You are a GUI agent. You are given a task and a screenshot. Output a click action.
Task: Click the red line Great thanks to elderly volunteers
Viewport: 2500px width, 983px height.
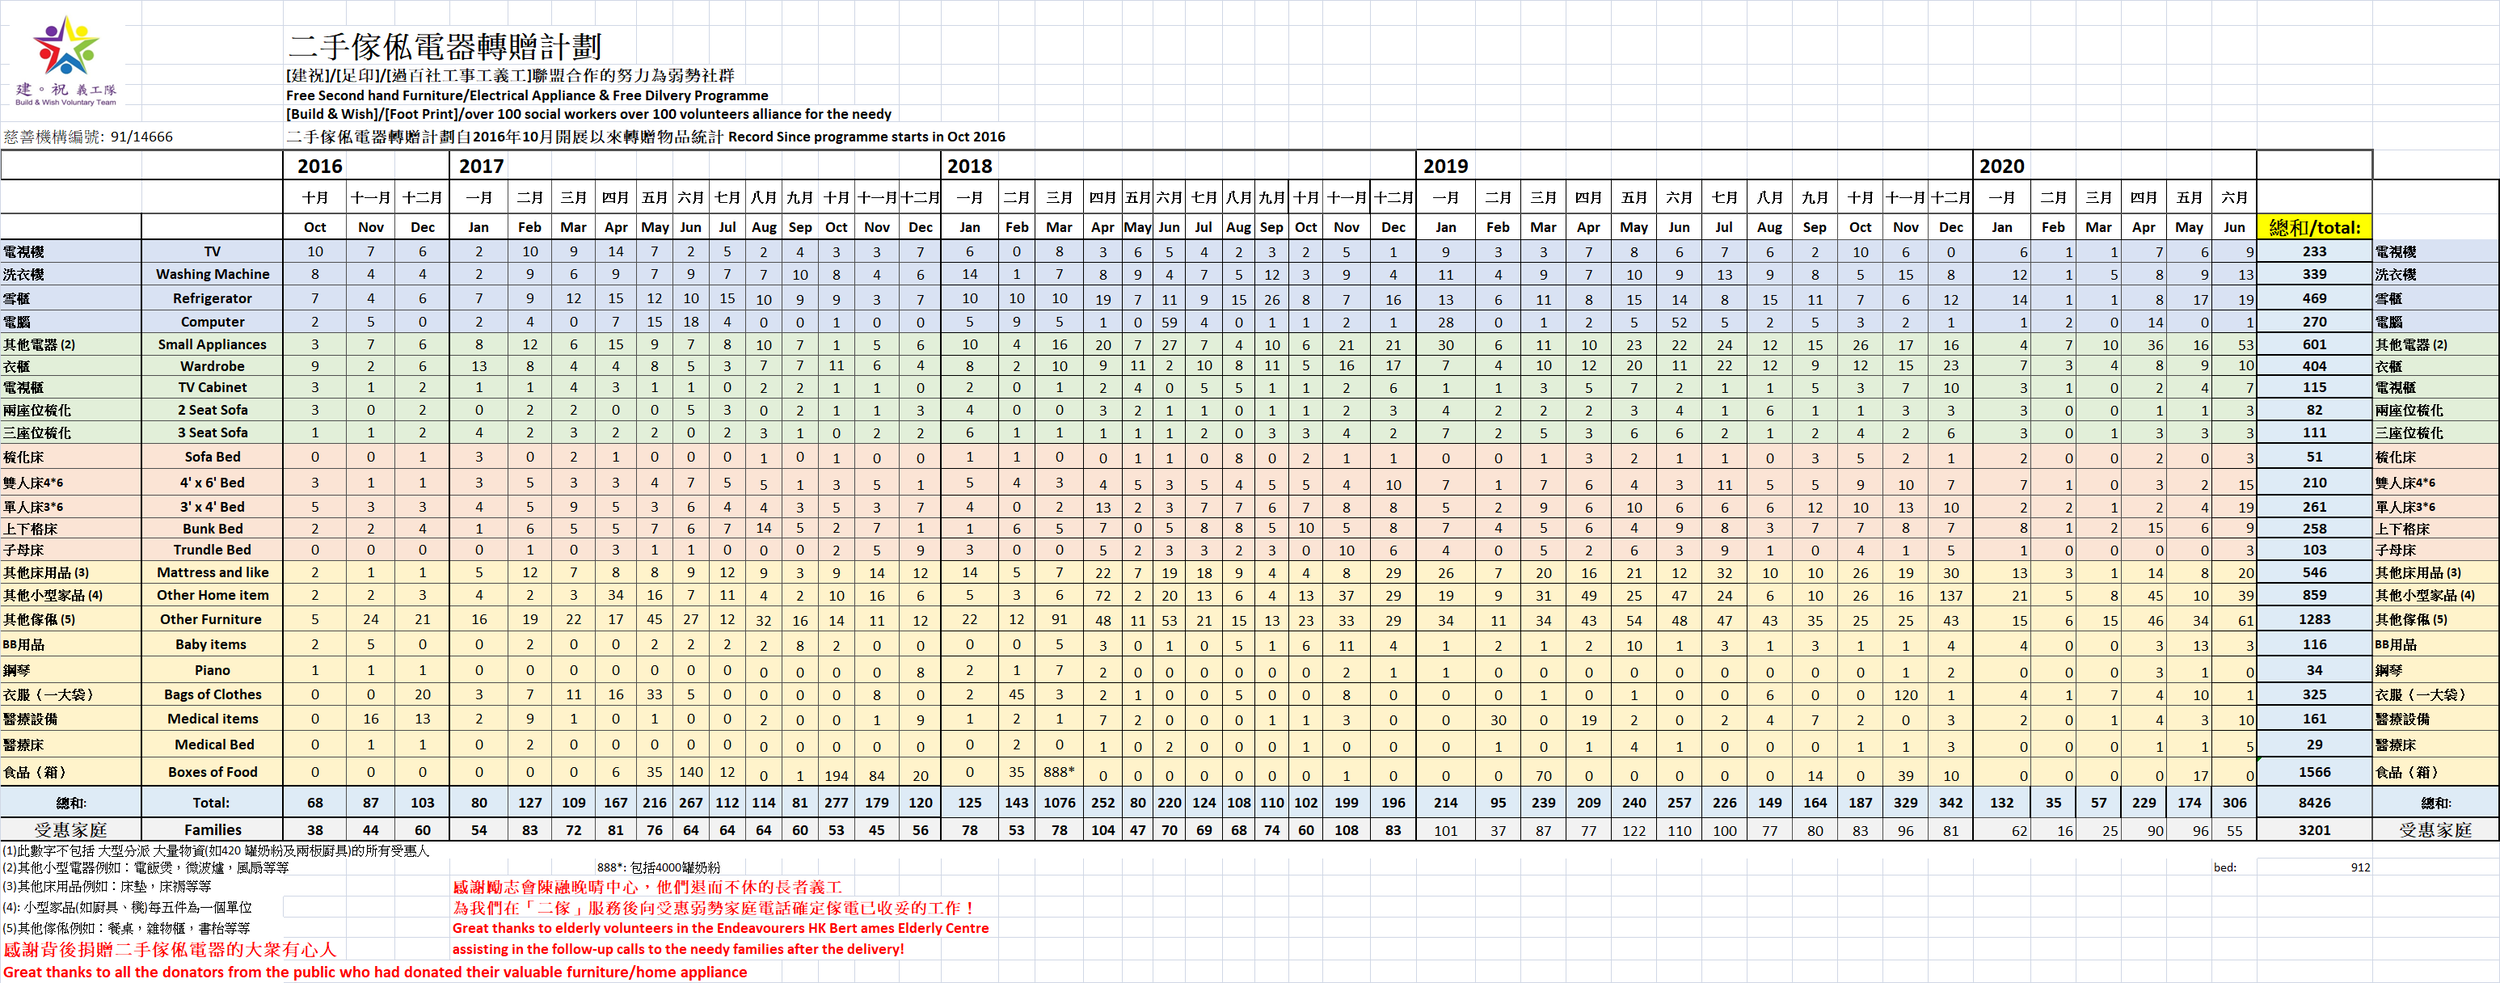720,928
